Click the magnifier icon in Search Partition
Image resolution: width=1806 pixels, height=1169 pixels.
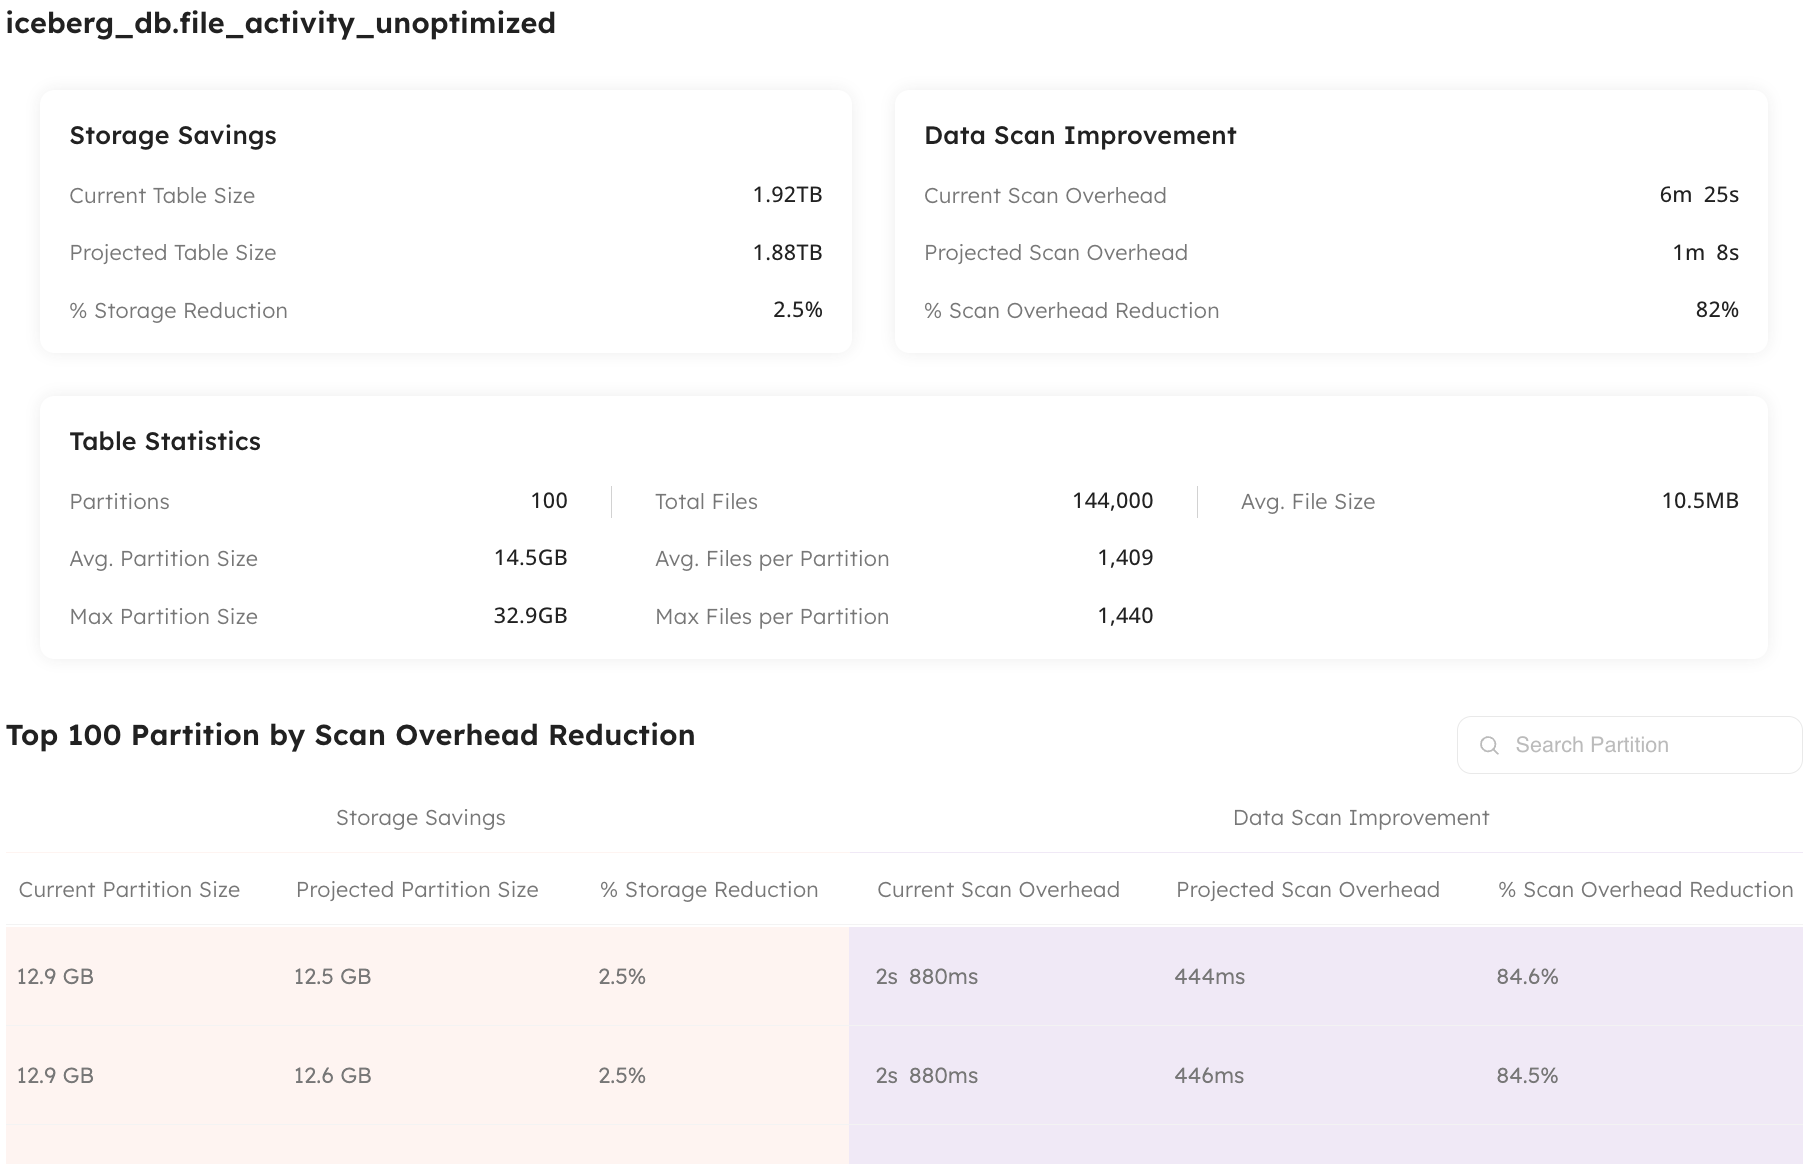1489,745
